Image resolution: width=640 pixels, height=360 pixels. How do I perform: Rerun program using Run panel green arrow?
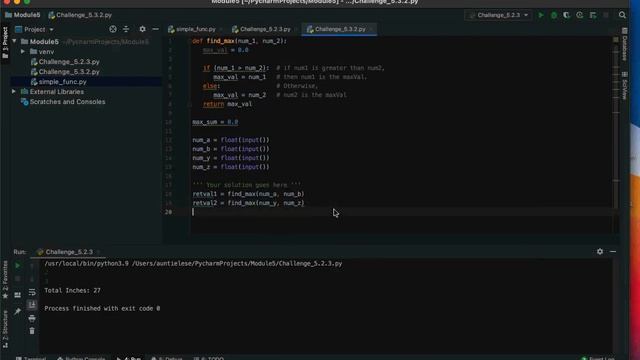point(18,265)
